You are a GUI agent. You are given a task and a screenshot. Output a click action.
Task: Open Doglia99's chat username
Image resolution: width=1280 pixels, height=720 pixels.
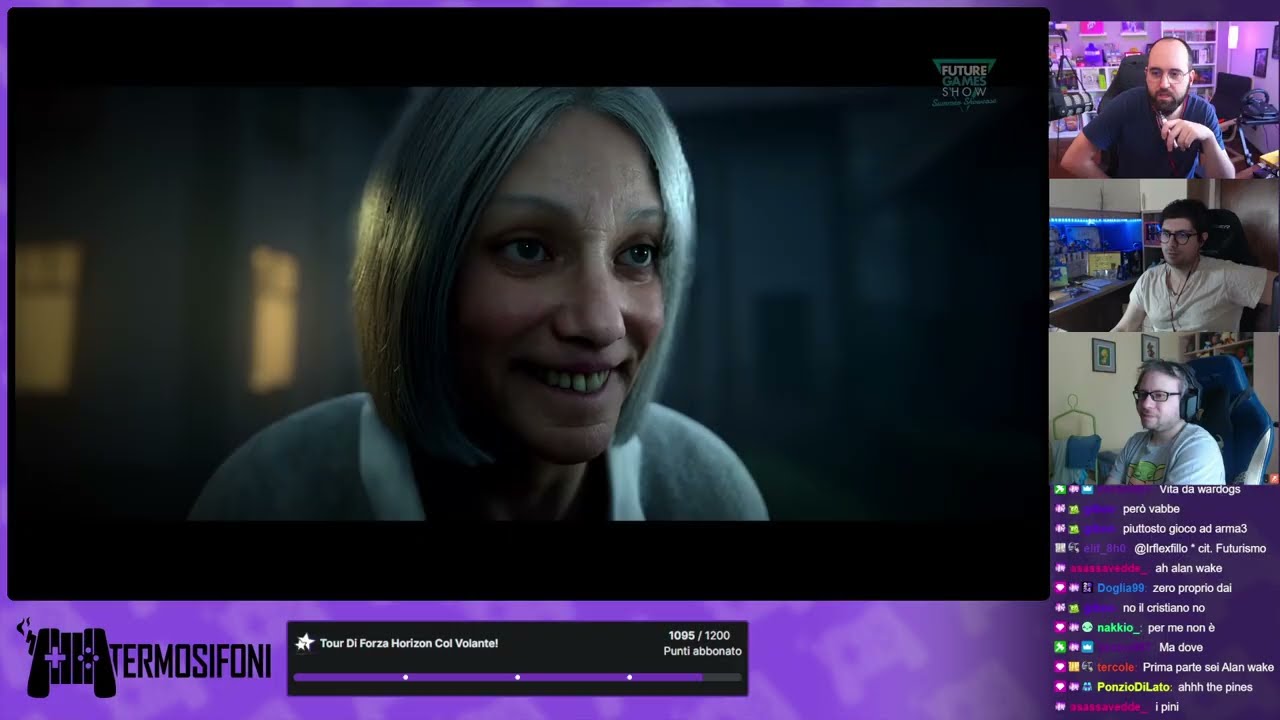coord(1121,588)
